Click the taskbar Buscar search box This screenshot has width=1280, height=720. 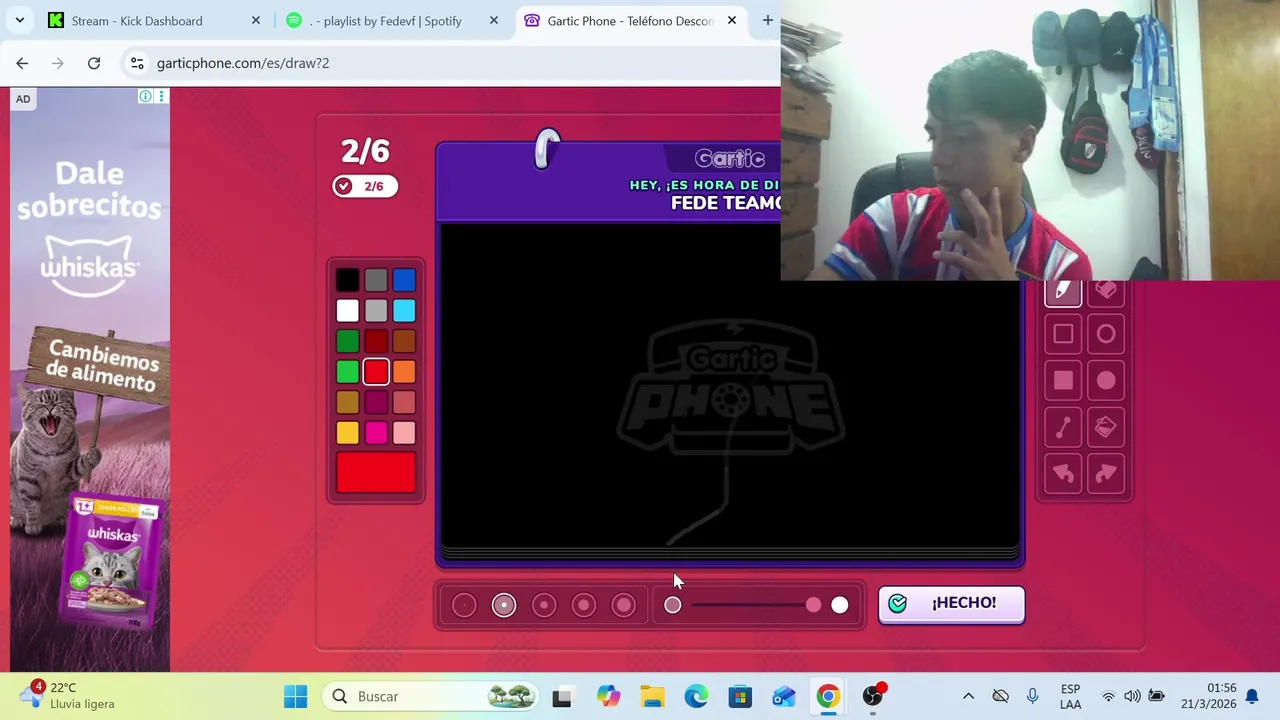click(432, 697)
